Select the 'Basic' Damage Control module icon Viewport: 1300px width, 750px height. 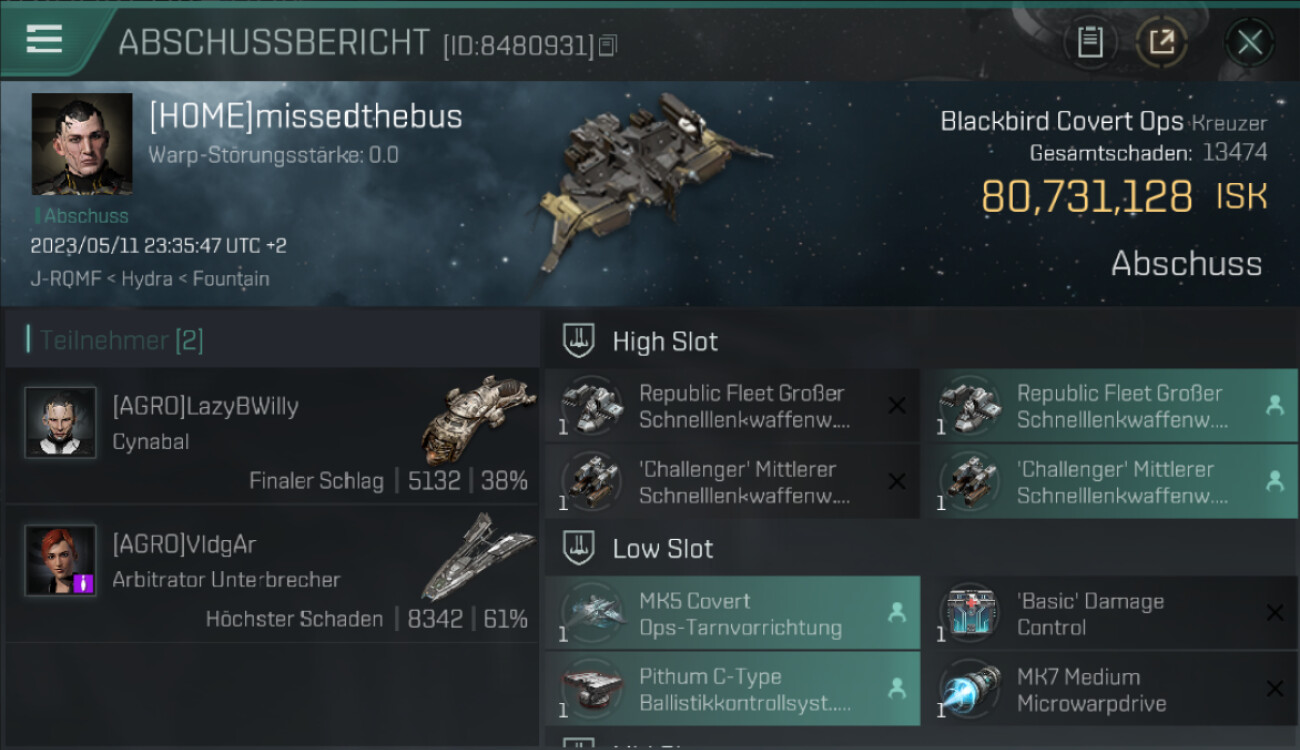click(969, 613)
